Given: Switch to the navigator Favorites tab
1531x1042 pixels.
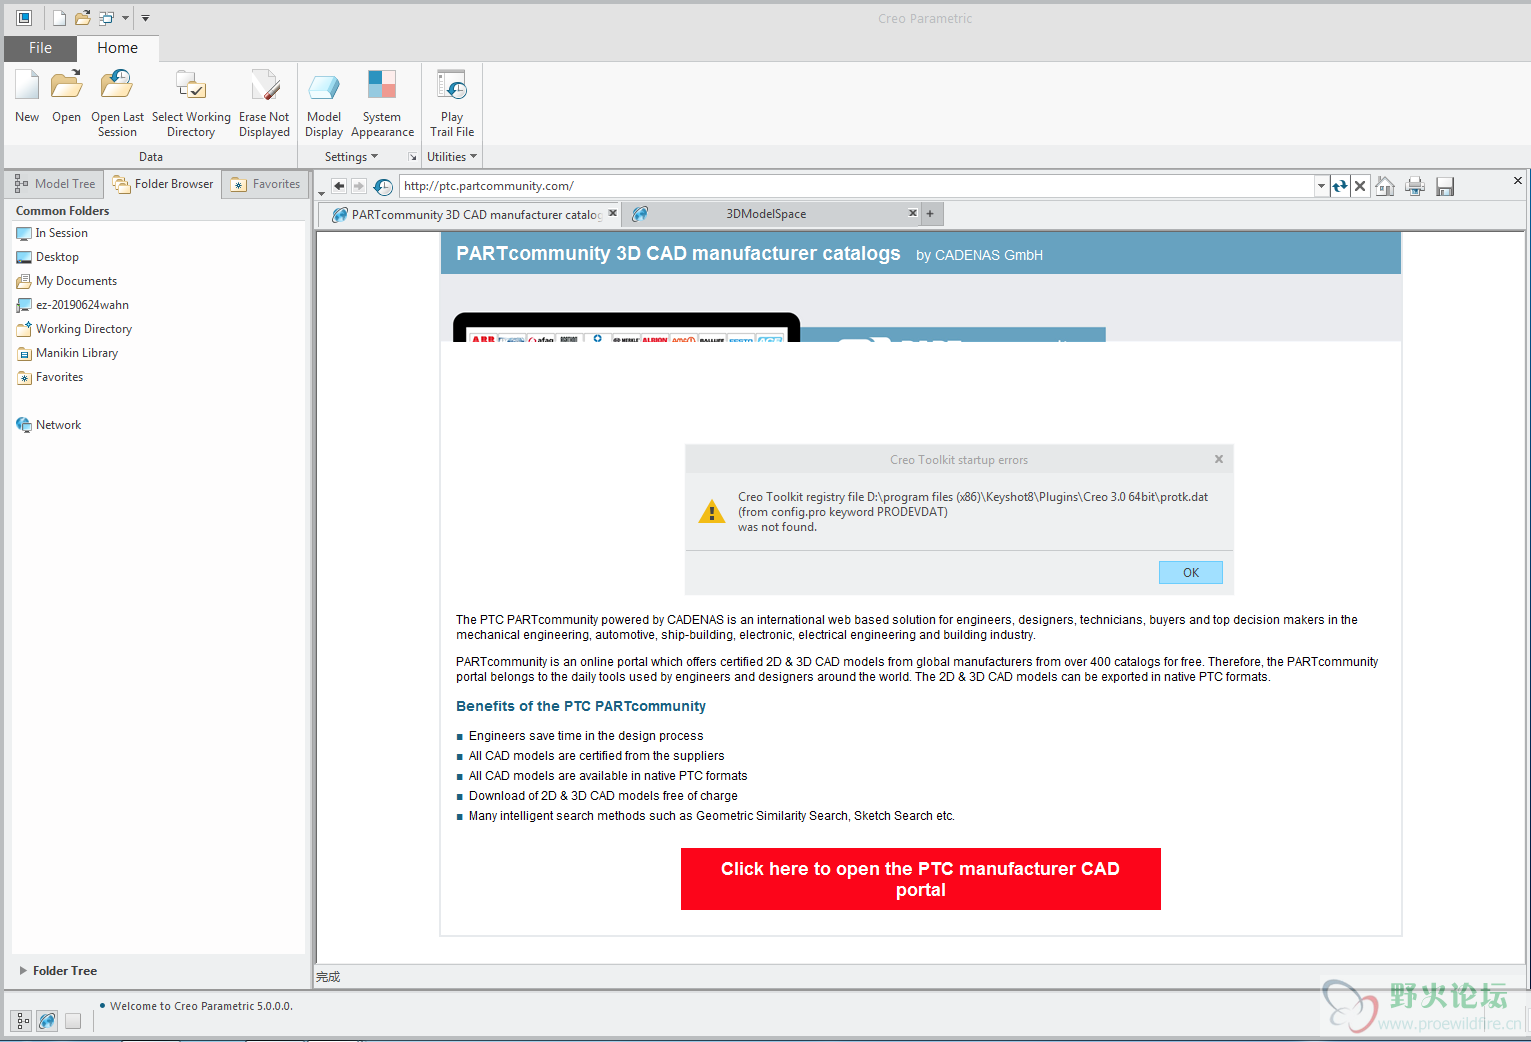Looking at the screenshot, I should pyautogui.click(x=266, y=184).
